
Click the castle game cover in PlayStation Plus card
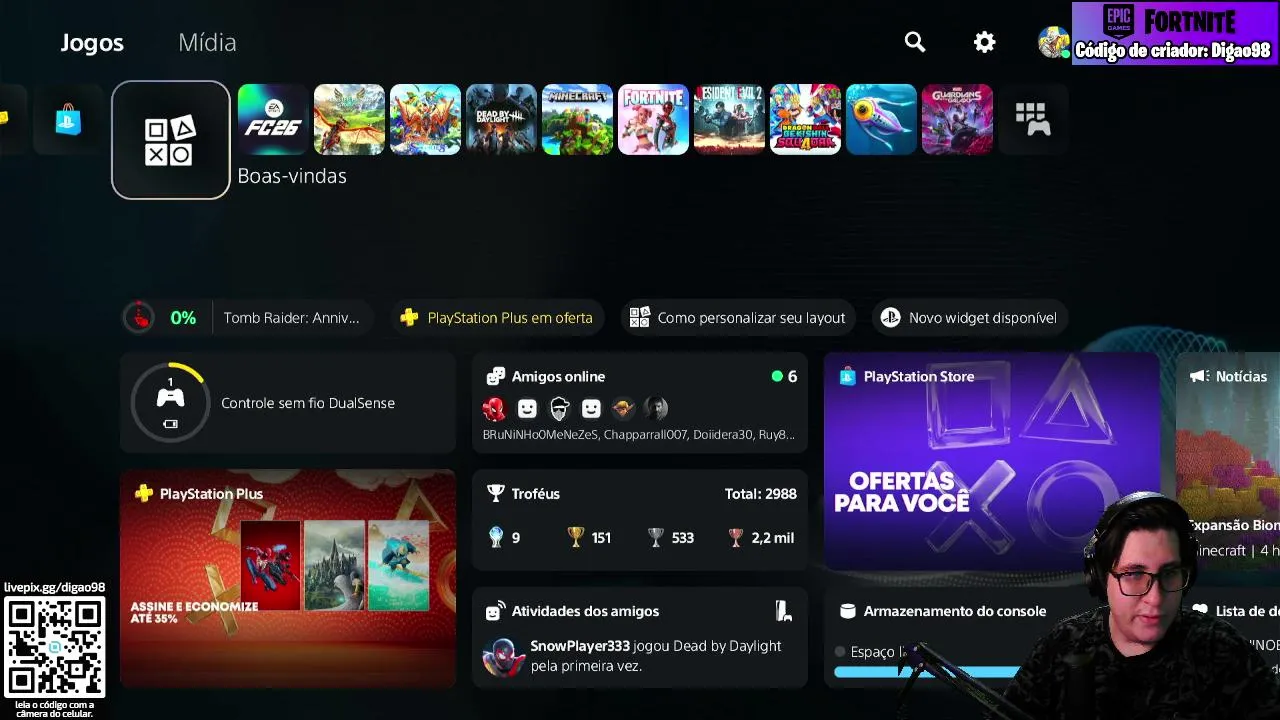(334, 565)
